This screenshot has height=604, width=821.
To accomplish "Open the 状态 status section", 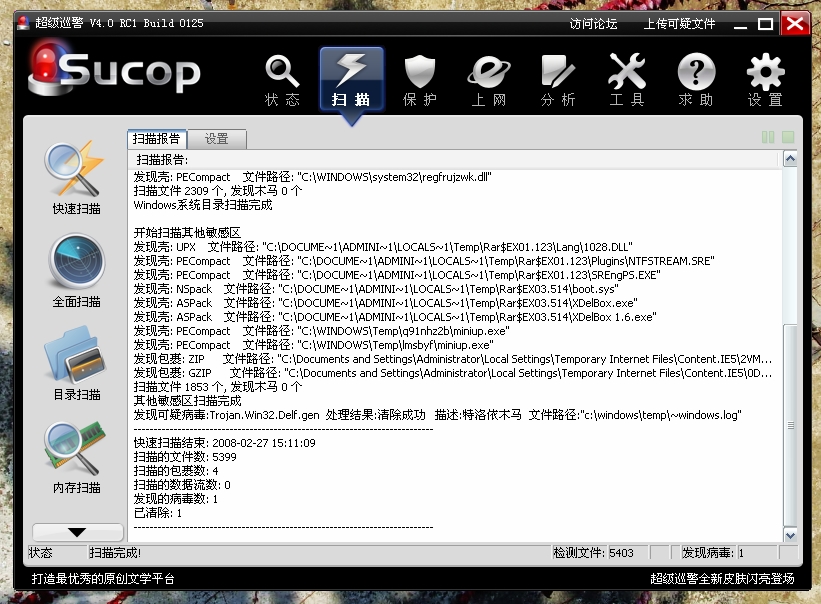I will 282,80.
